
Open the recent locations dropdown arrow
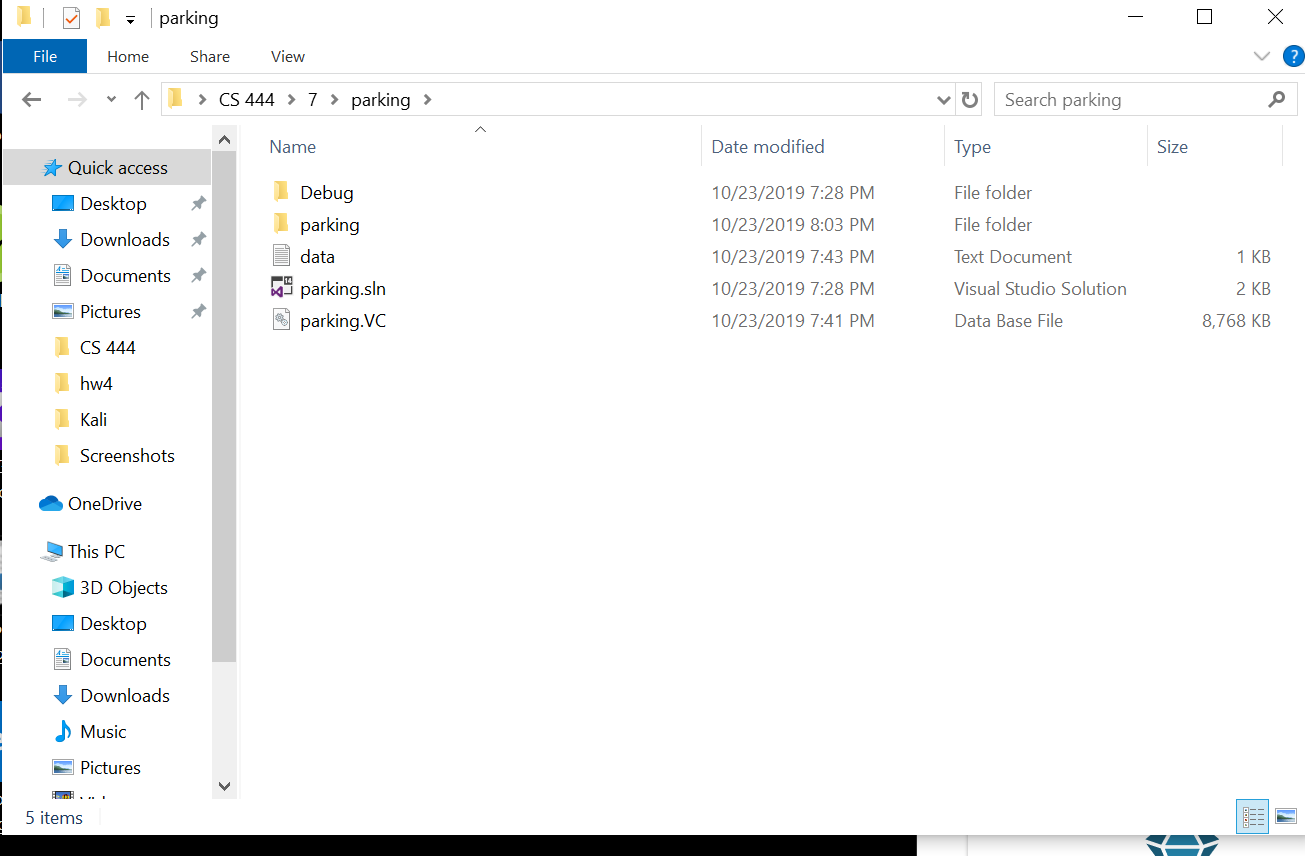[x=111, y=99]
